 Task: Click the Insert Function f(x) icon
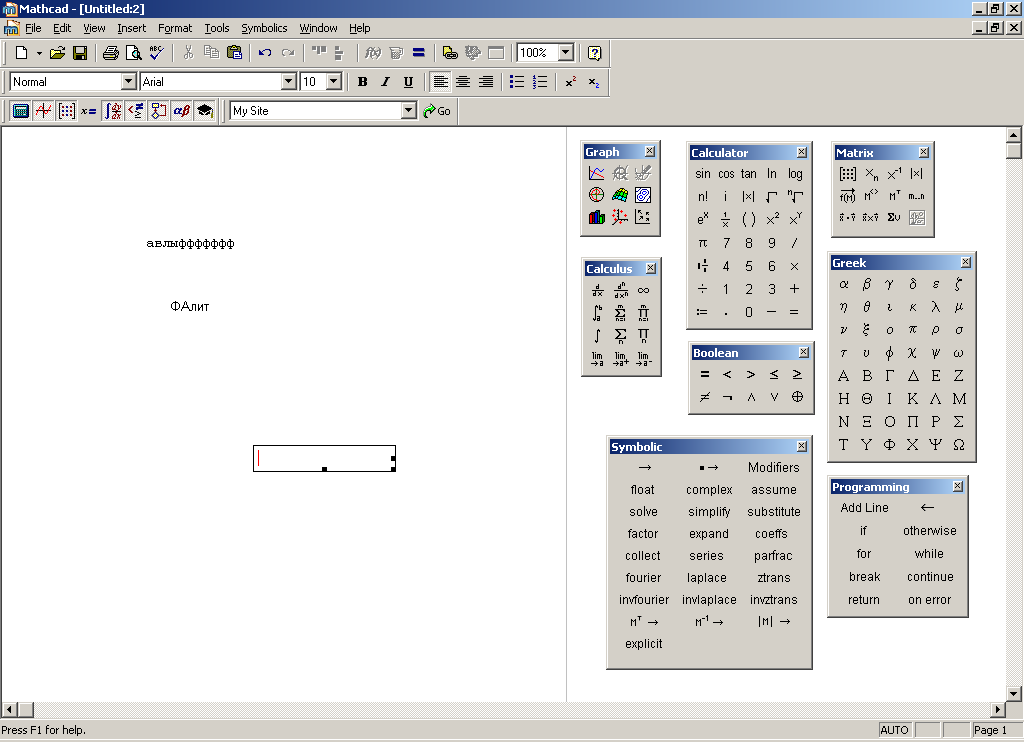point(373,53)
